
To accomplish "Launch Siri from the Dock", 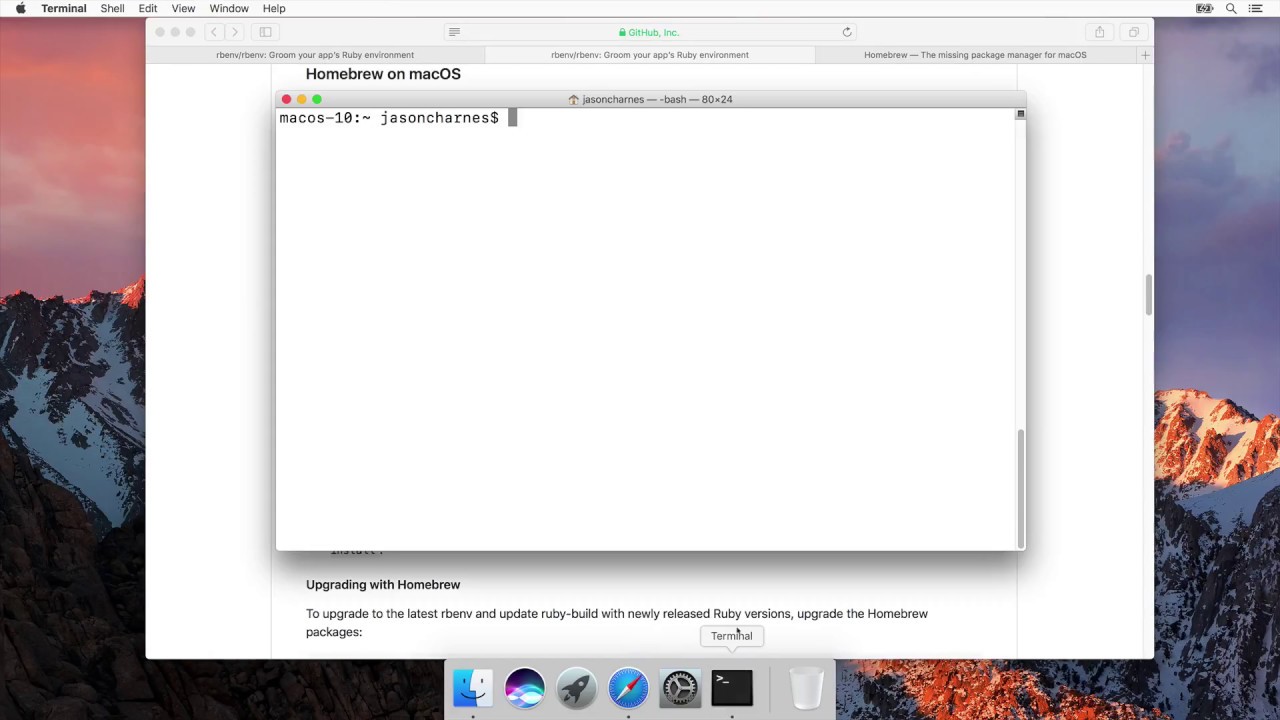I will tap(524, 688).
